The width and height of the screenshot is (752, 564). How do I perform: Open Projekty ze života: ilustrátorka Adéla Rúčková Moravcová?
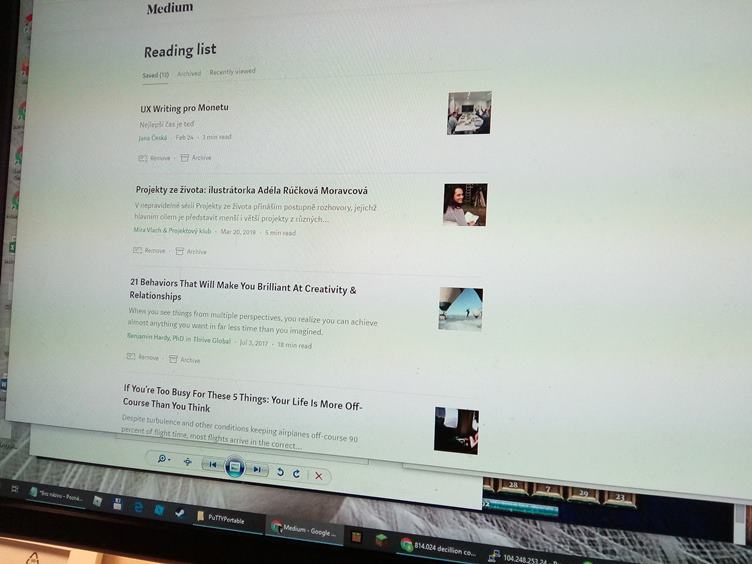(251, 190)
